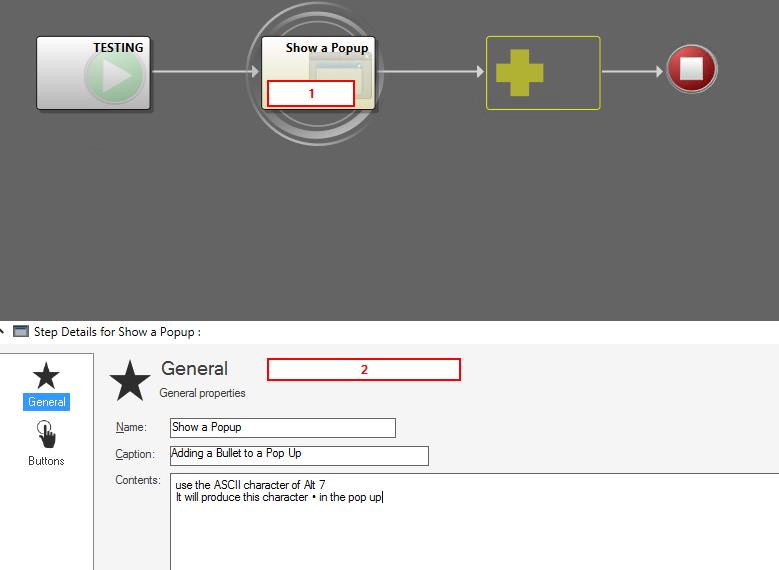Image resolution: width=779 pixels, height=570 pixels.
Task: Switch to the General tab label
Action: coord(46,402)
